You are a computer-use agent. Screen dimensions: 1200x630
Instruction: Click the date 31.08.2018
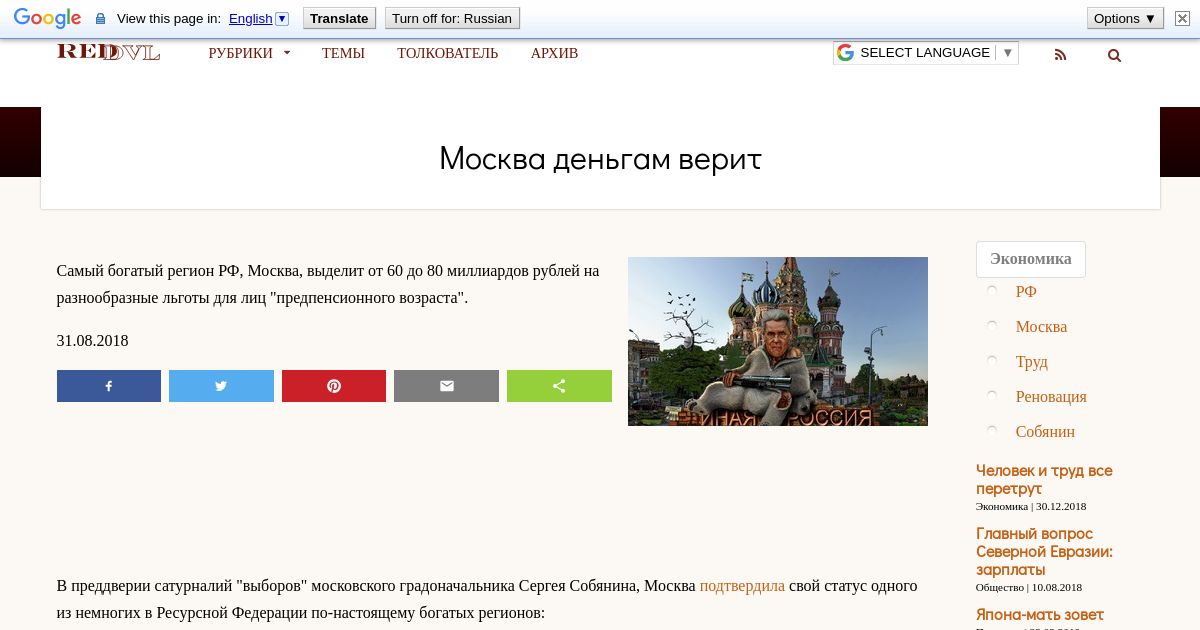point(92,341)
